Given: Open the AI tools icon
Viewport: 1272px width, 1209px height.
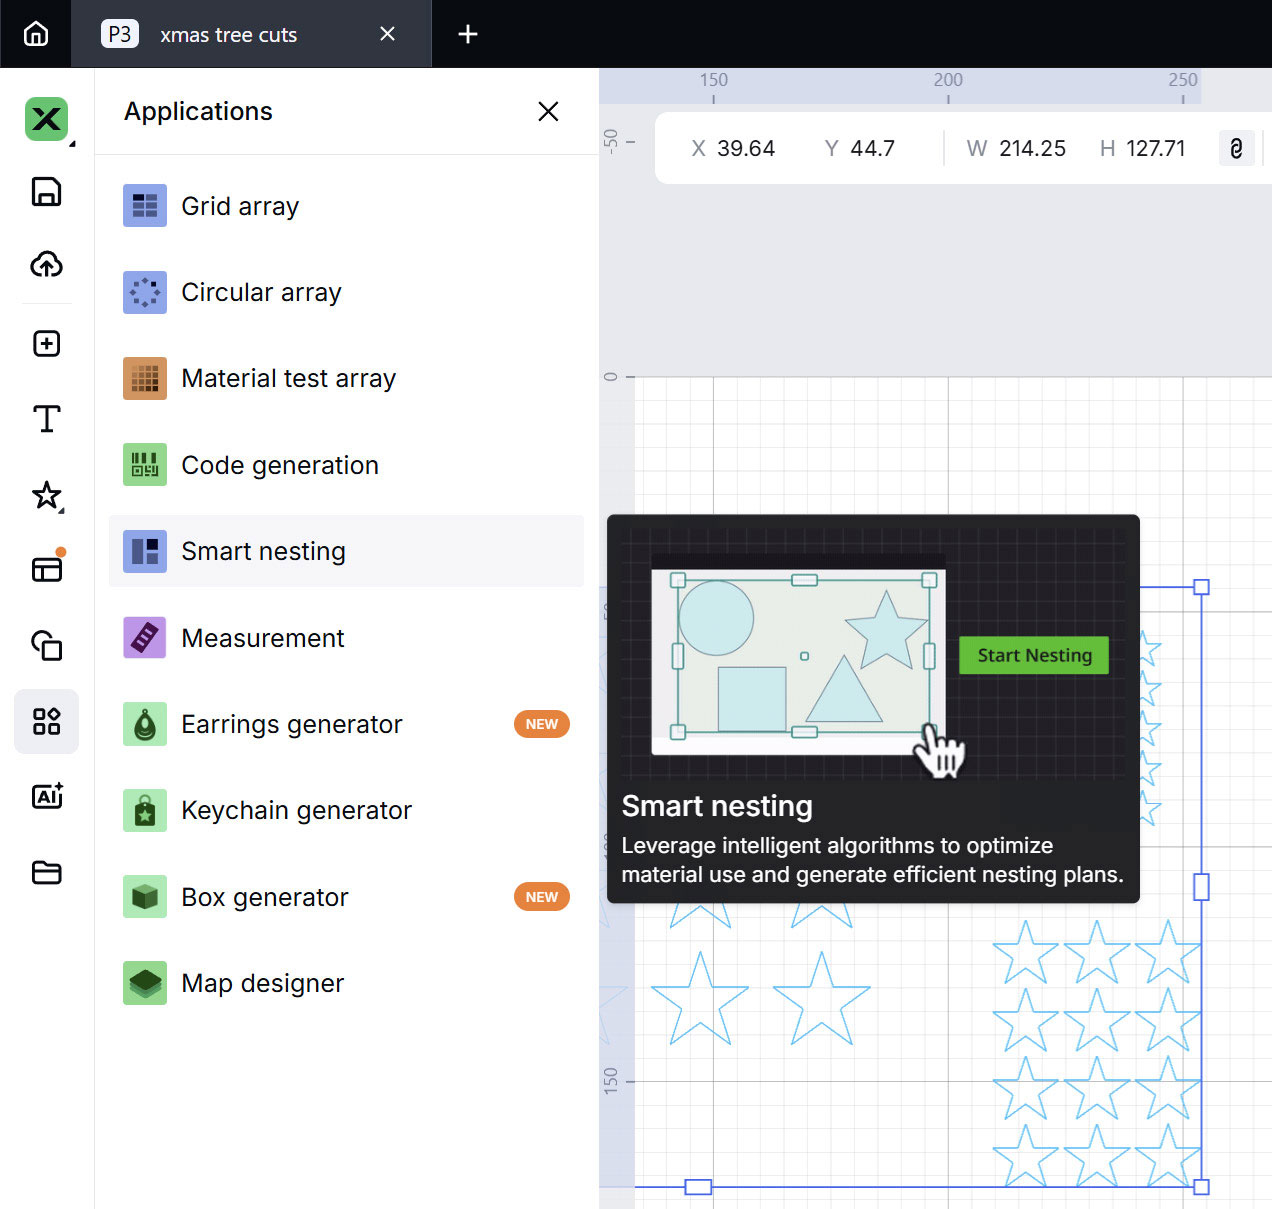Looking at the screenshot, I should click(46, 796).
